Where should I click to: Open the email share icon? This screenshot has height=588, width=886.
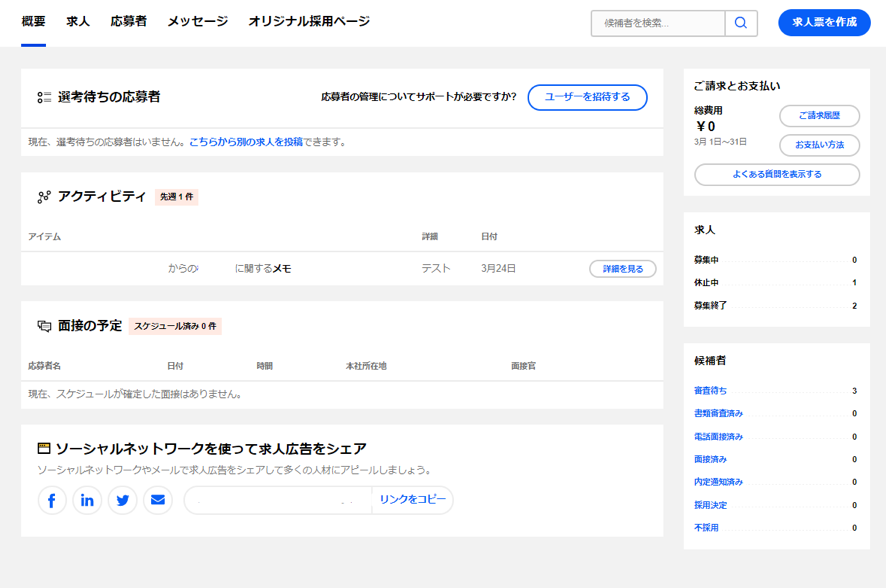click(x=157, y=500)
